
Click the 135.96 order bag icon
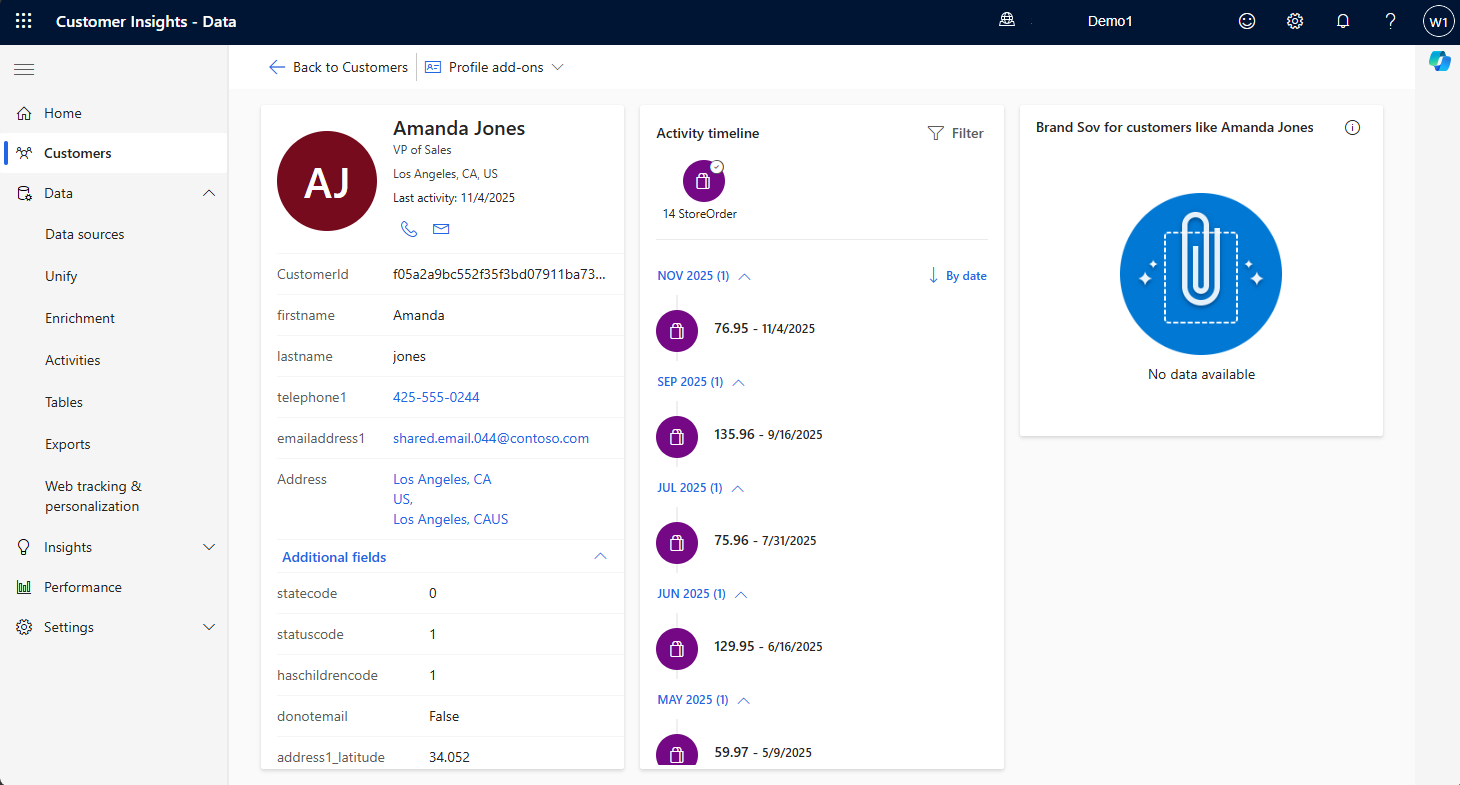pos(677,436)
